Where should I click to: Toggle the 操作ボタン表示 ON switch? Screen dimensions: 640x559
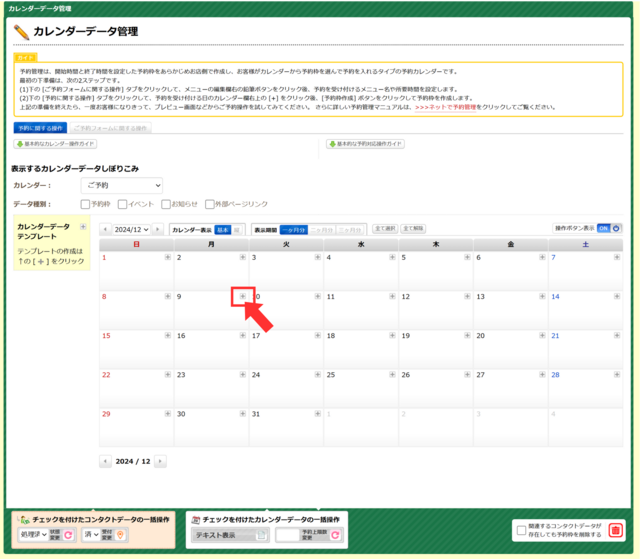point(609,228)
